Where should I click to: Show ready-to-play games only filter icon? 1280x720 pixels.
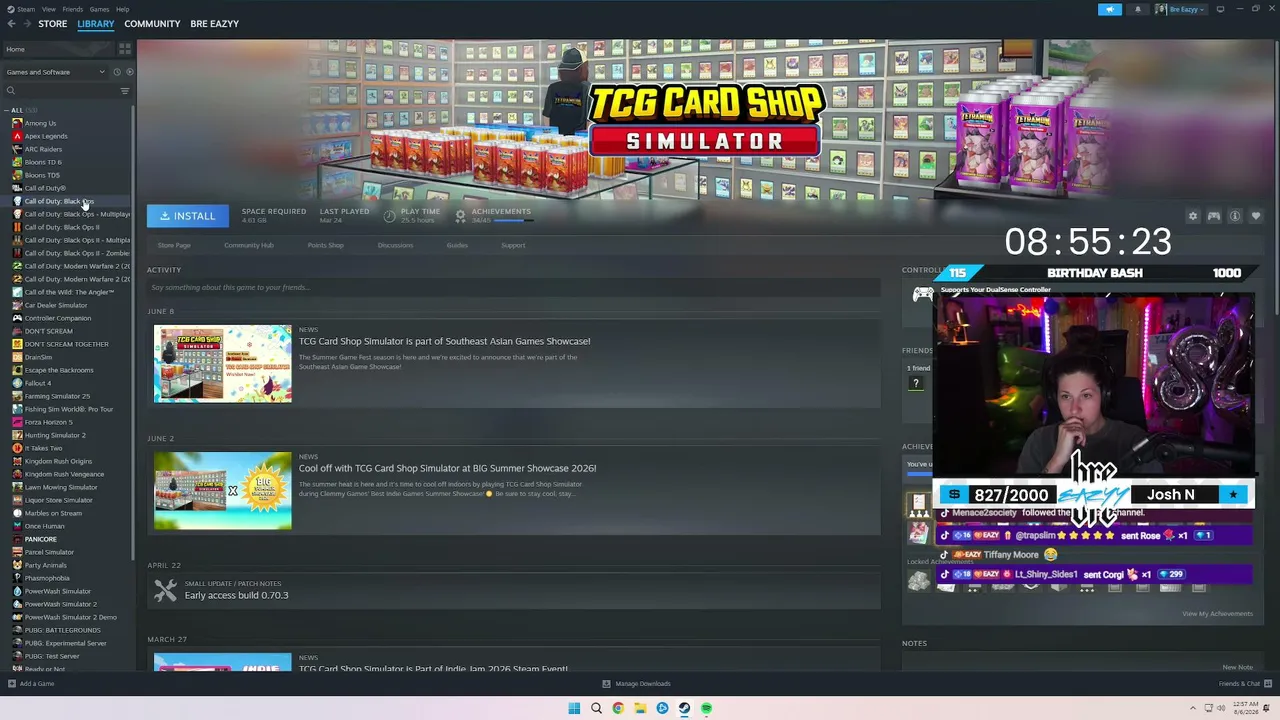click(x=129, y=72)
